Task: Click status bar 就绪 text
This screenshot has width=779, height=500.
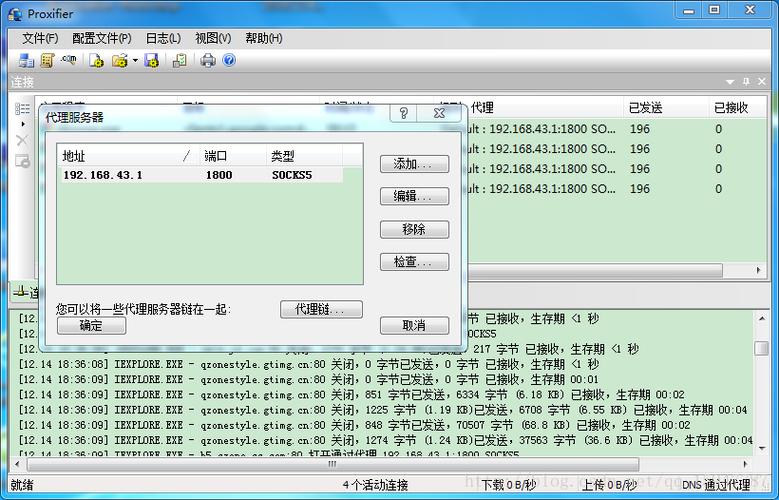Action: [x=22, y=485]
